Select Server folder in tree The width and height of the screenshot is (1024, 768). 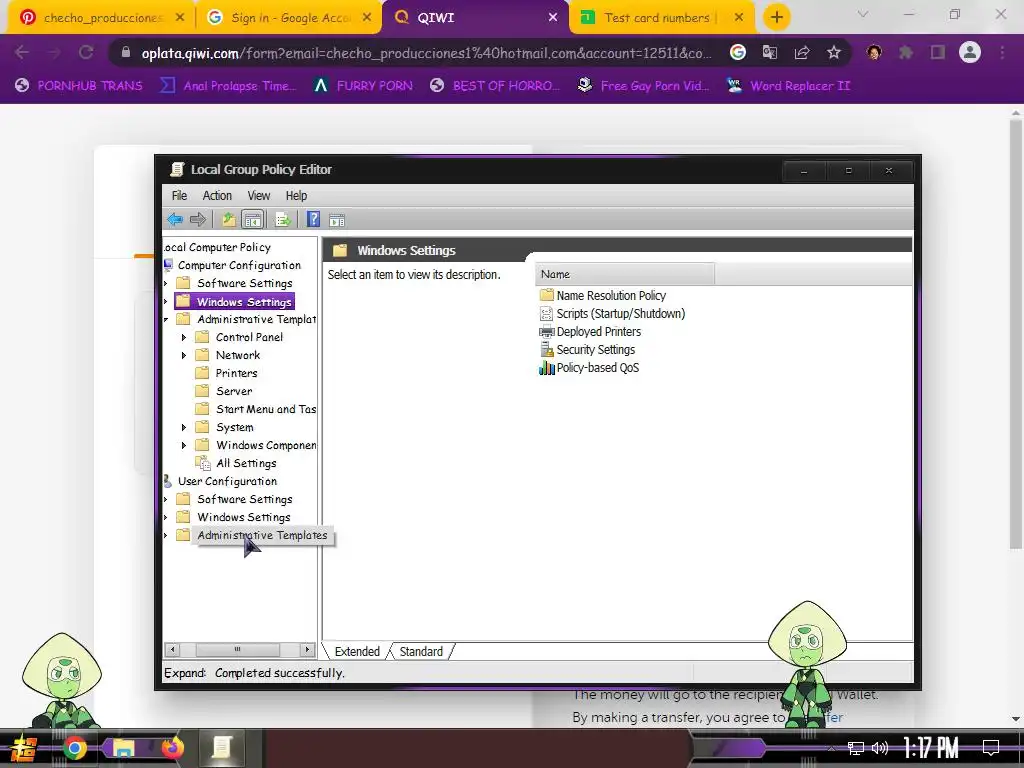(x=234, y=391)
